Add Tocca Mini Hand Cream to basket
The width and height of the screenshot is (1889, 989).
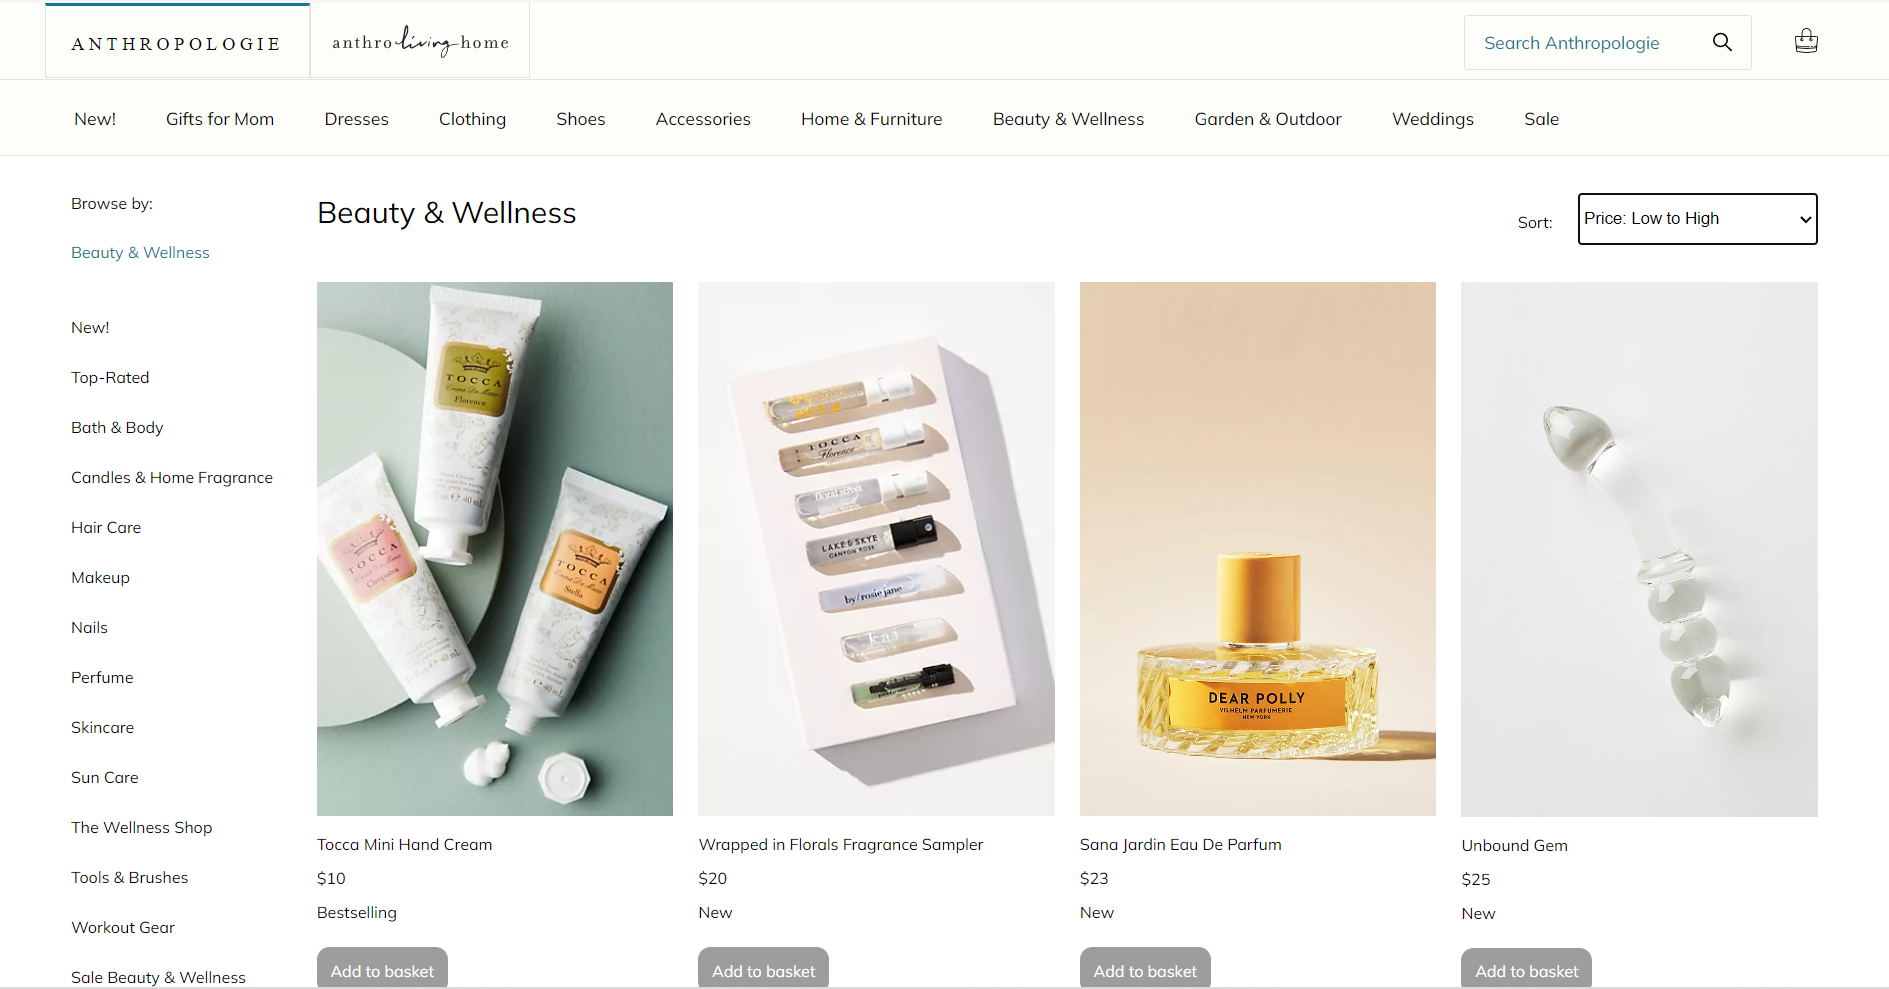pos(382,968)
